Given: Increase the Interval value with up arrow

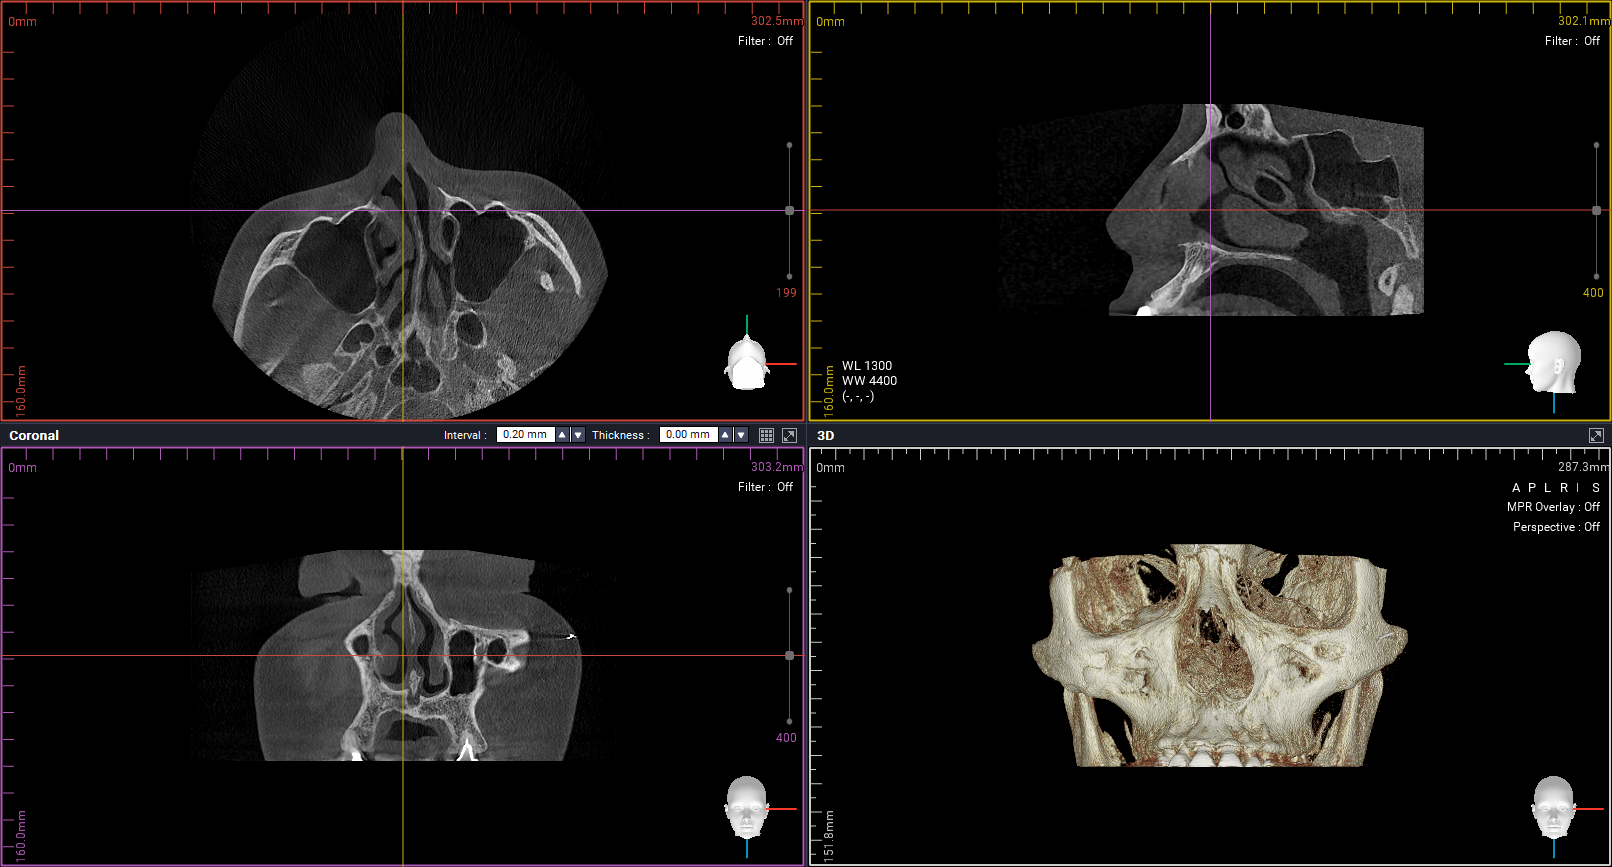Looking at the screenshot, I should [562, 435].
